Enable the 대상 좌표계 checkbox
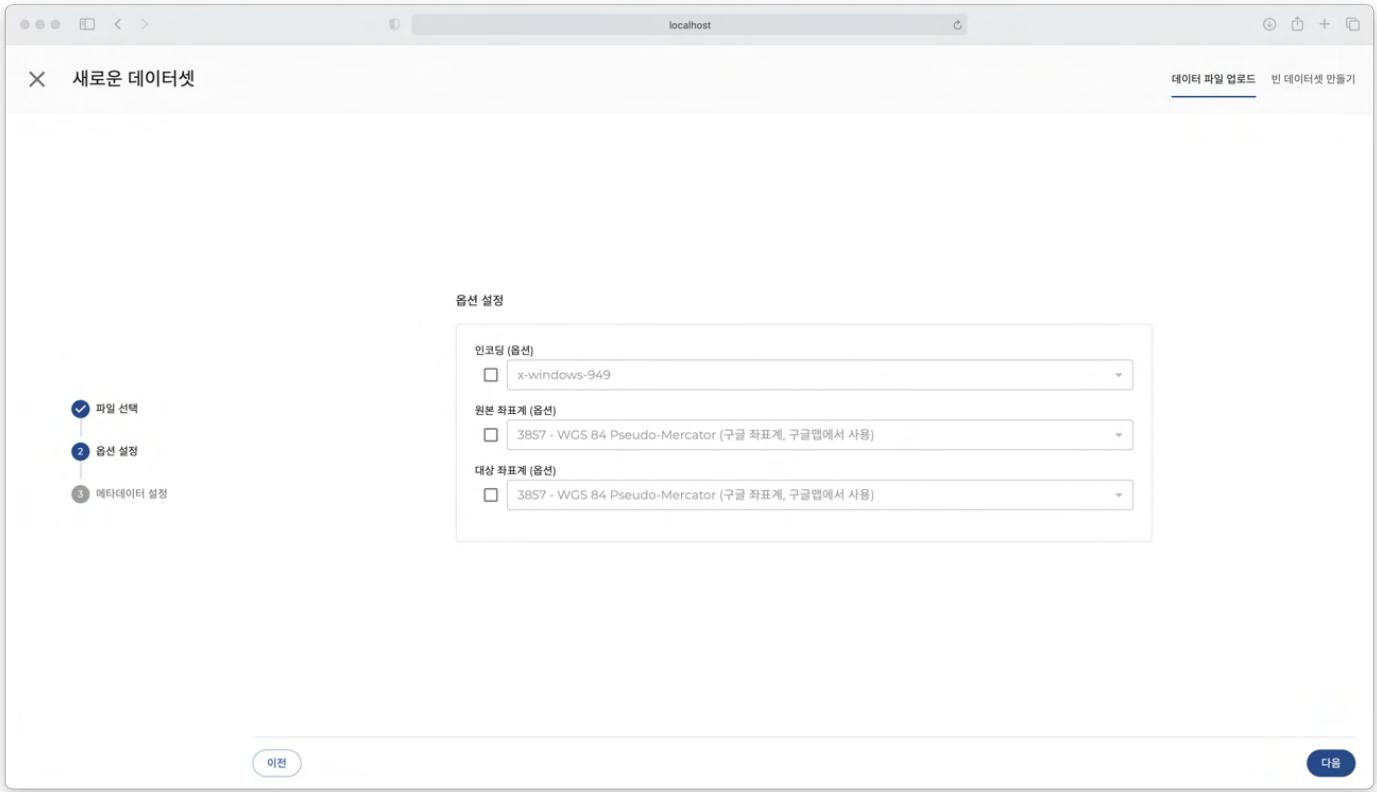Image resolution: width=1377 pixels, height=792 pixels. coord(490,495)
